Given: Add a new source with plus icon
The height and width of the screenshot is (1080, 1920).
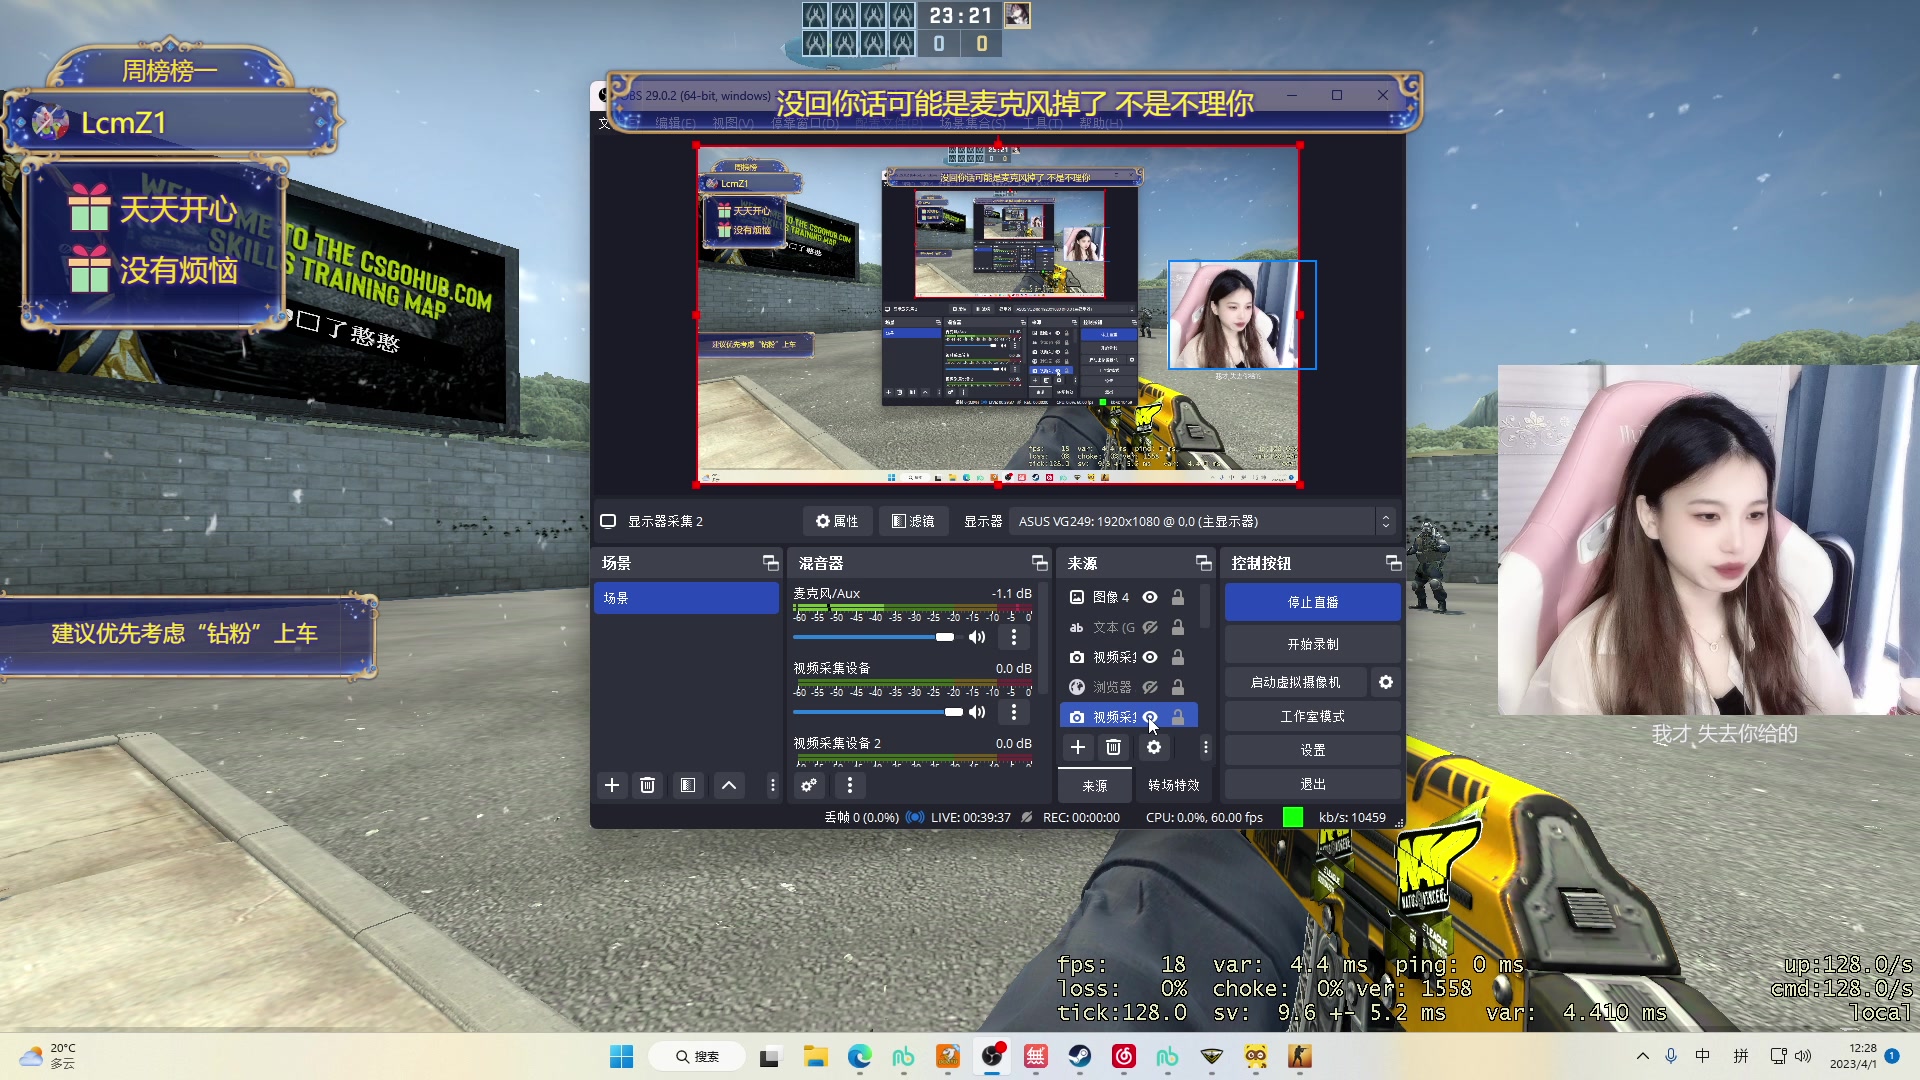Looking at the screenshot, I should coord(1078,747).
